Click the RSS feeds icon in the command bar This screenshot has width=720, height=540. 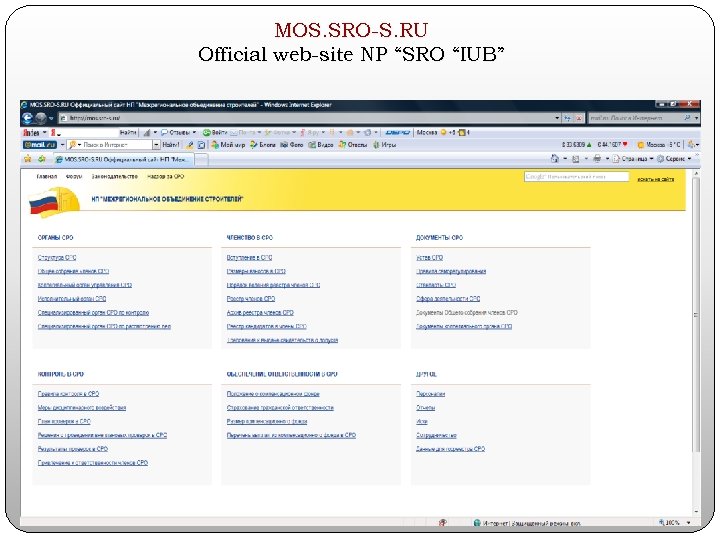pos(575,159)
